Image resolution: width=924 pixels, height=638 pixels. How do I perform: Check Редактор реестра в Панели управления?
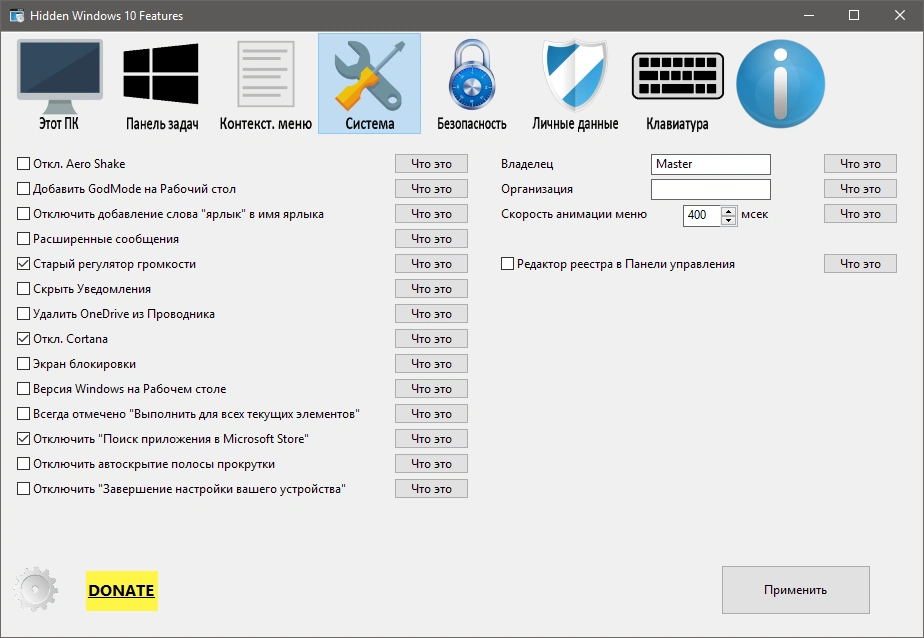(507, 264)
